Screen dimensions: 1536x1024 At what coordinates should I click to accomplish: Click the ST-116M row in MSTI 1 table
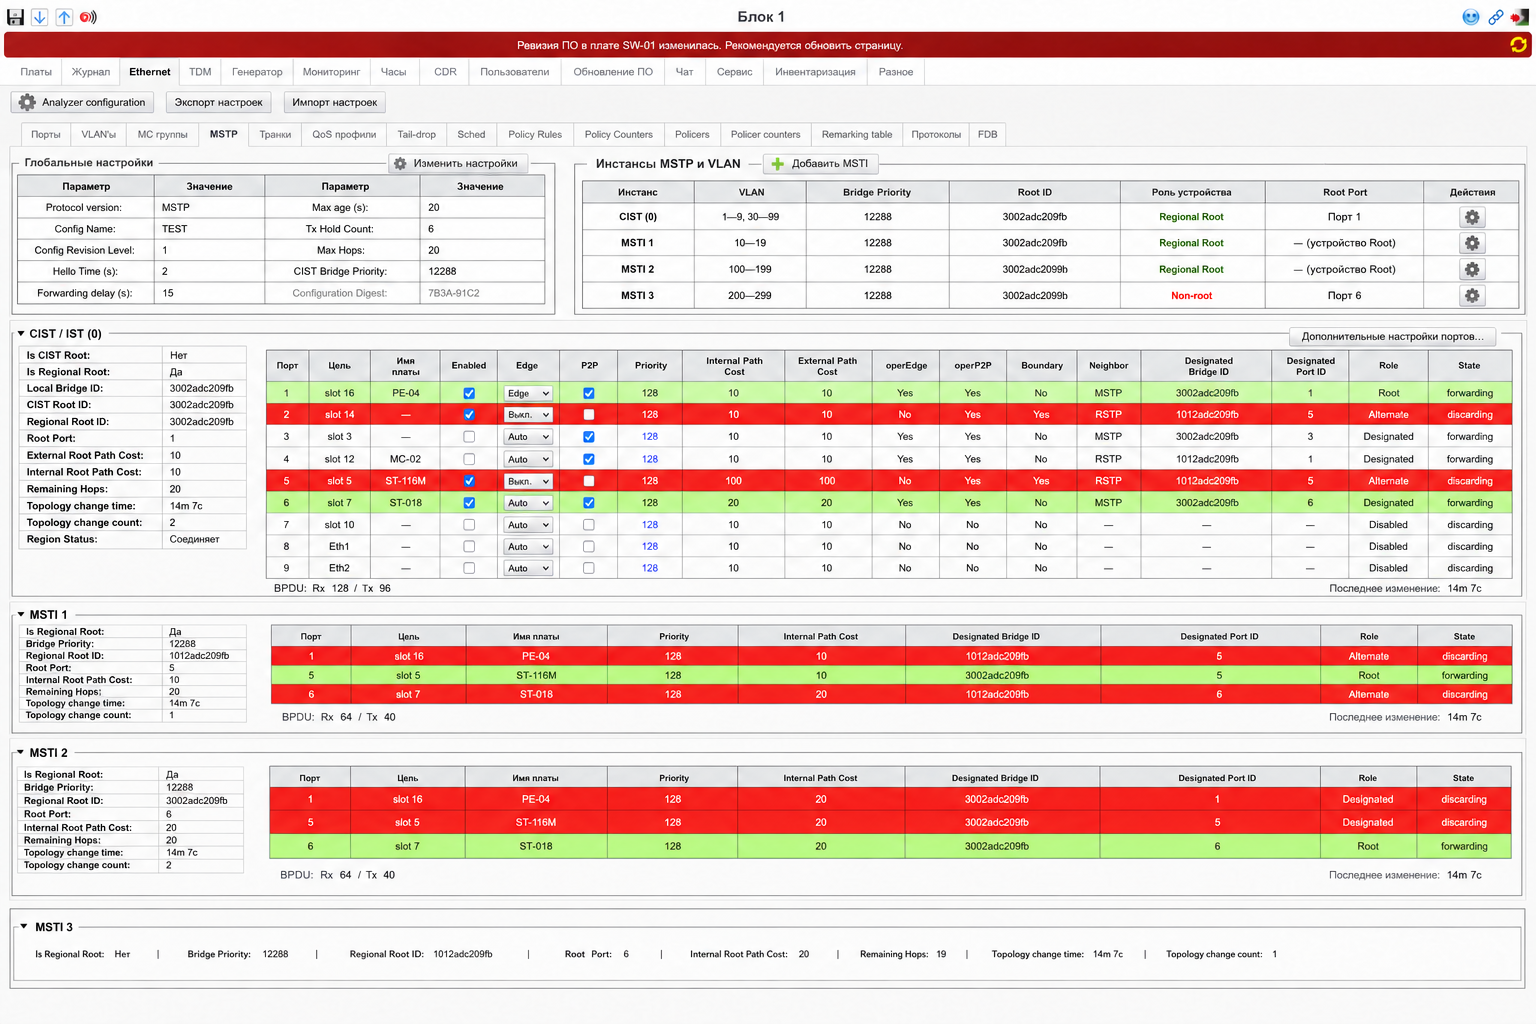(891, 675)
